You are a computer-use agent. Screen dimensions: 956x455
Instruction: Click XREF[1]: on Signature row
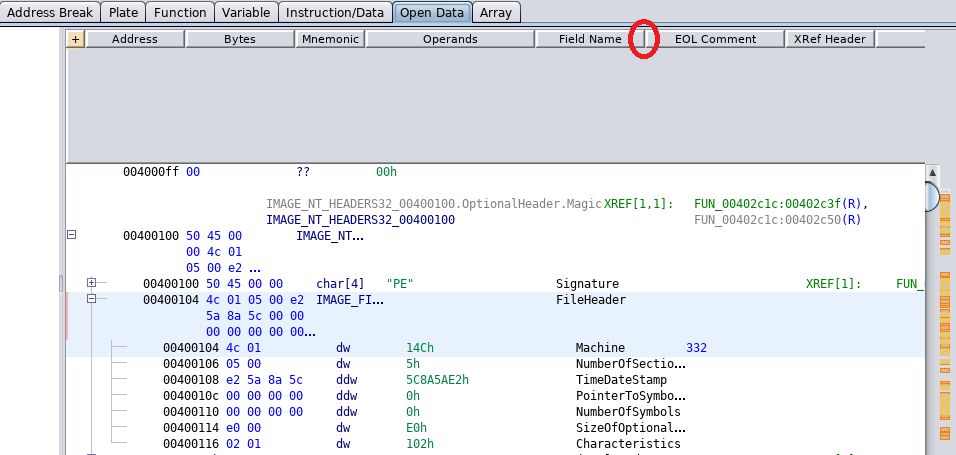833,284
